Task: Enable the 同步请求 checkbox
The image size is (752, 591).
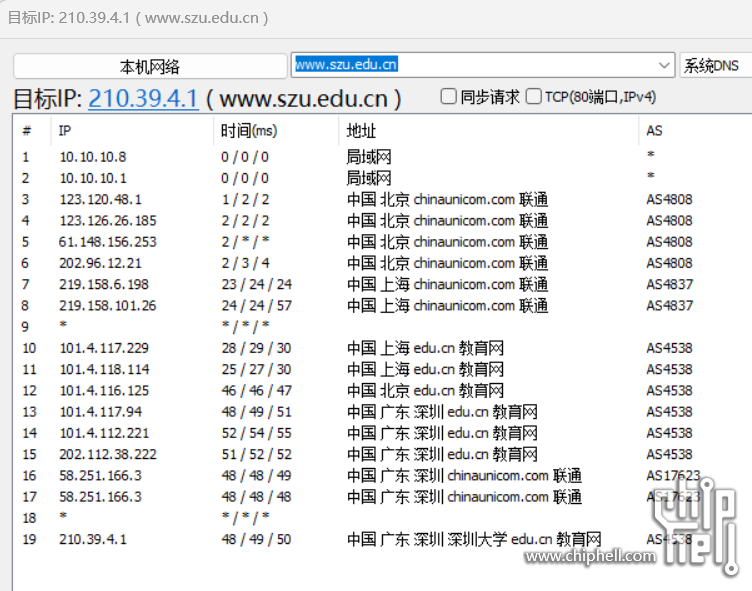Action: 448,96
